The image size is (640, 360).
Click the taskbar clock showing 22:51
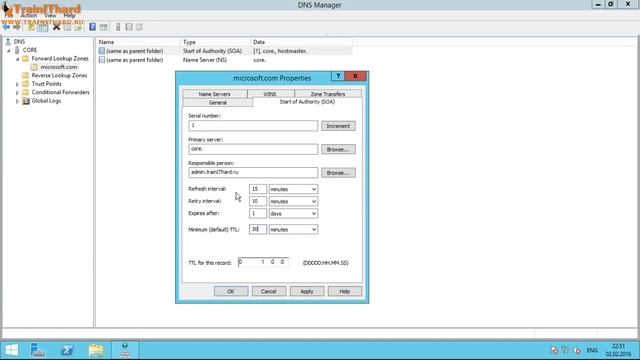point(618,350)
